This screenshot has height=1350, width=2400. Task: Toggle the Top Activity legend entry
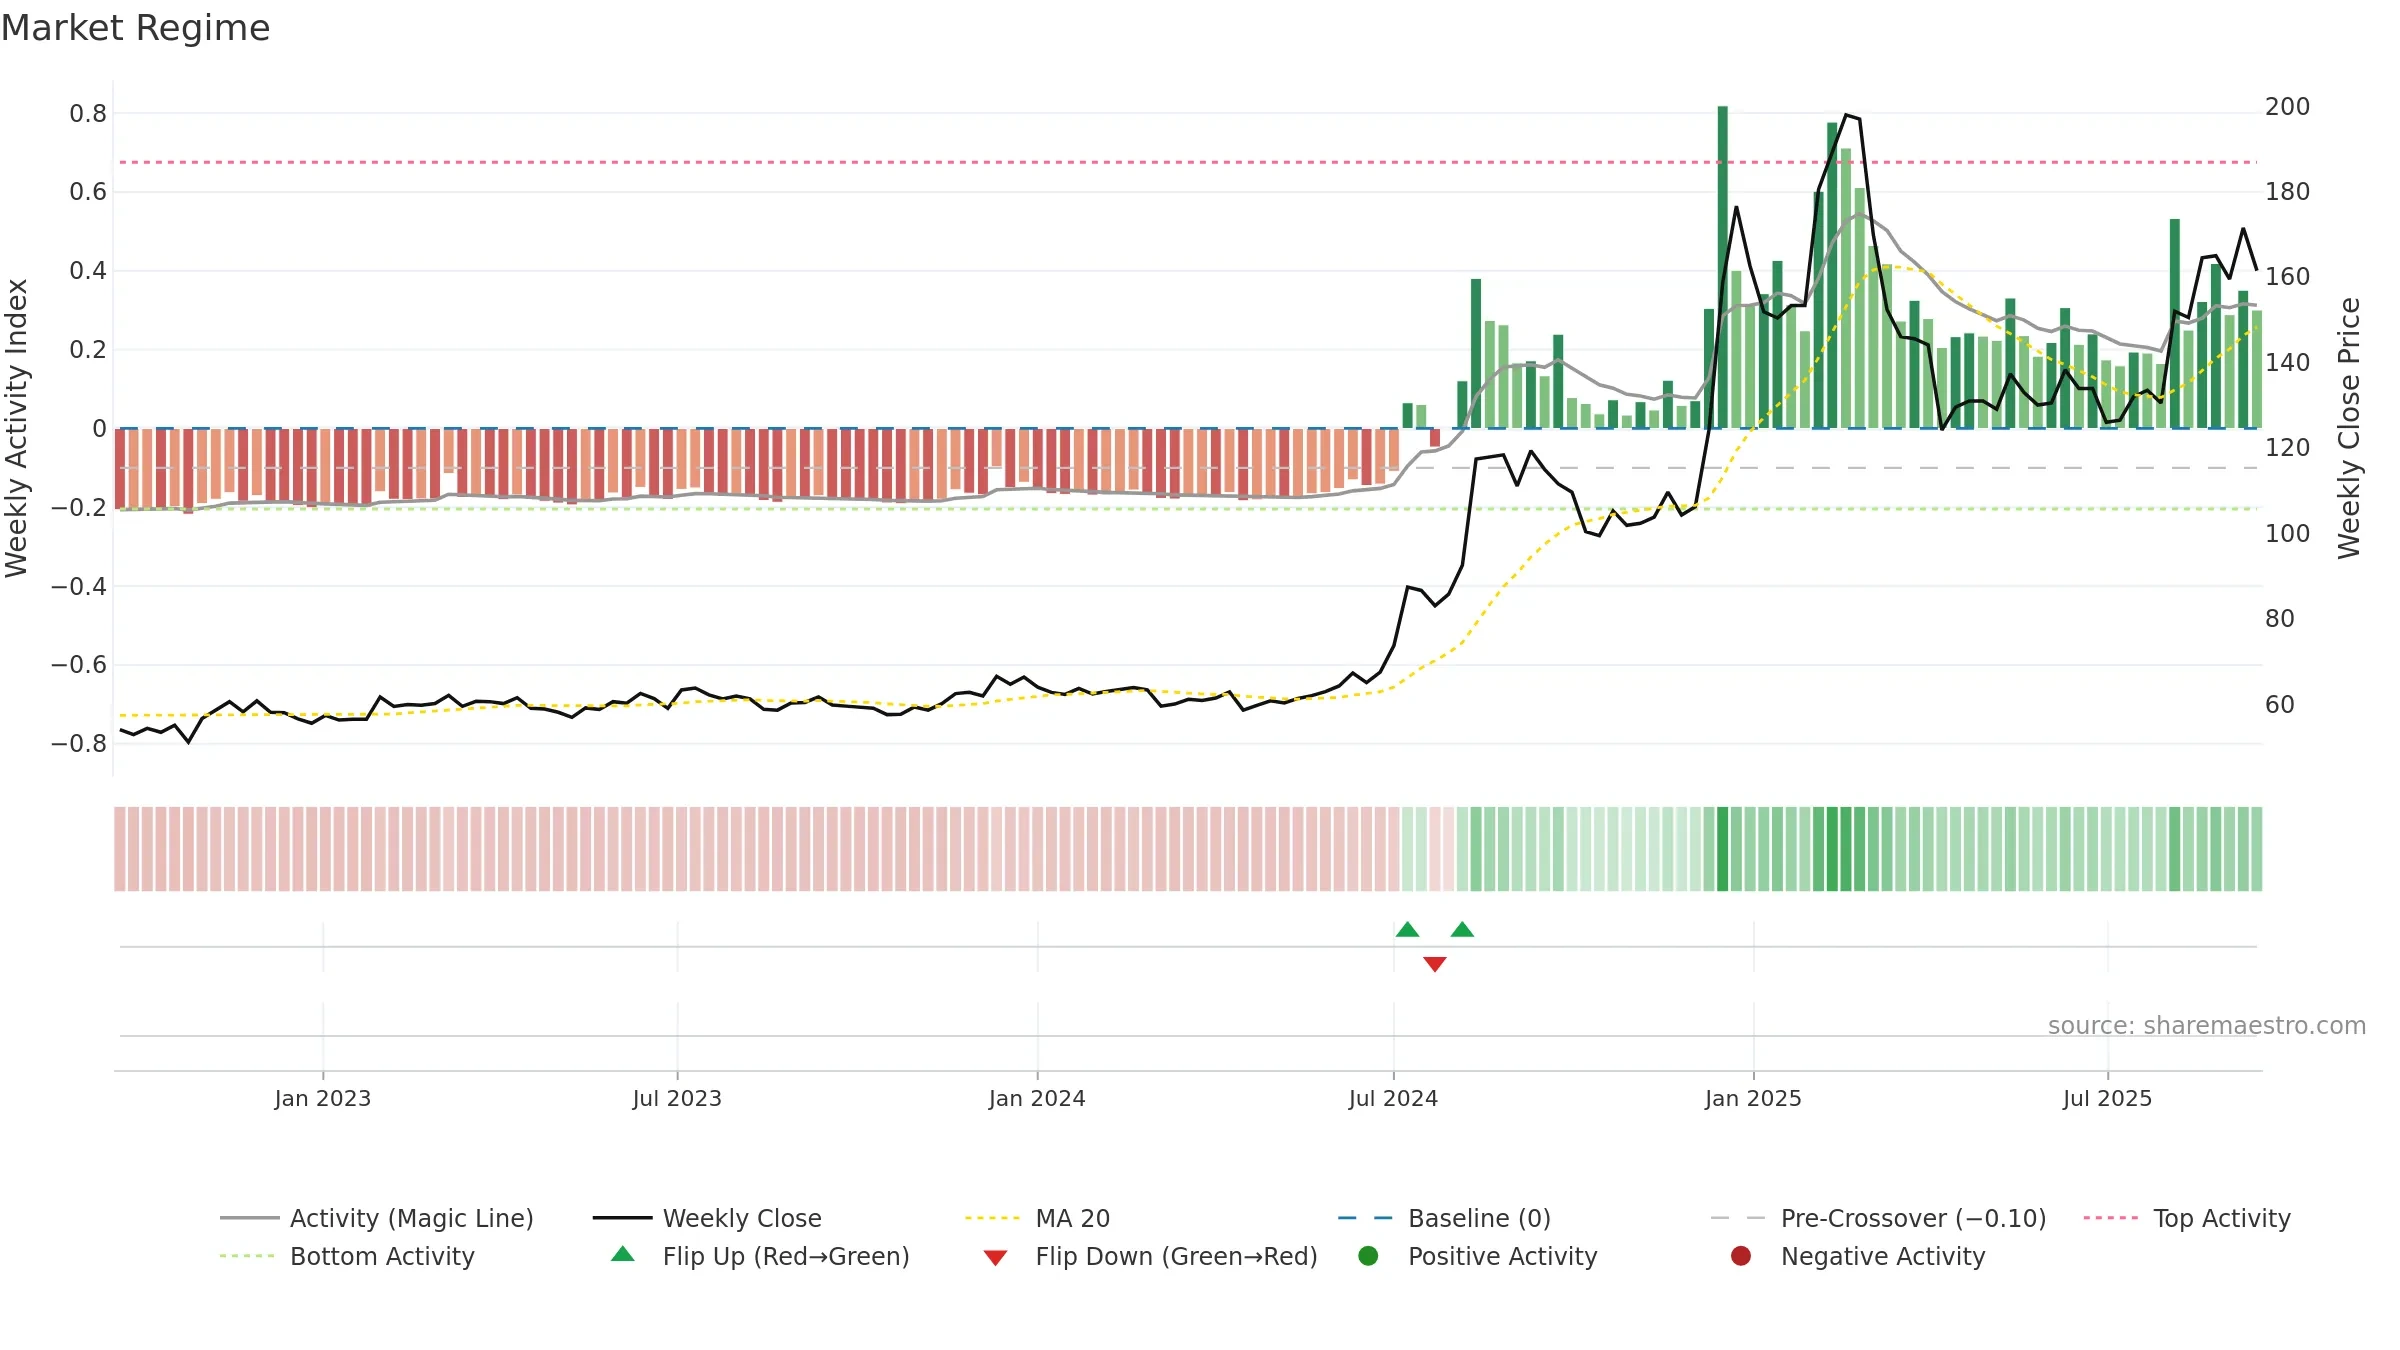(2187, 1218)
